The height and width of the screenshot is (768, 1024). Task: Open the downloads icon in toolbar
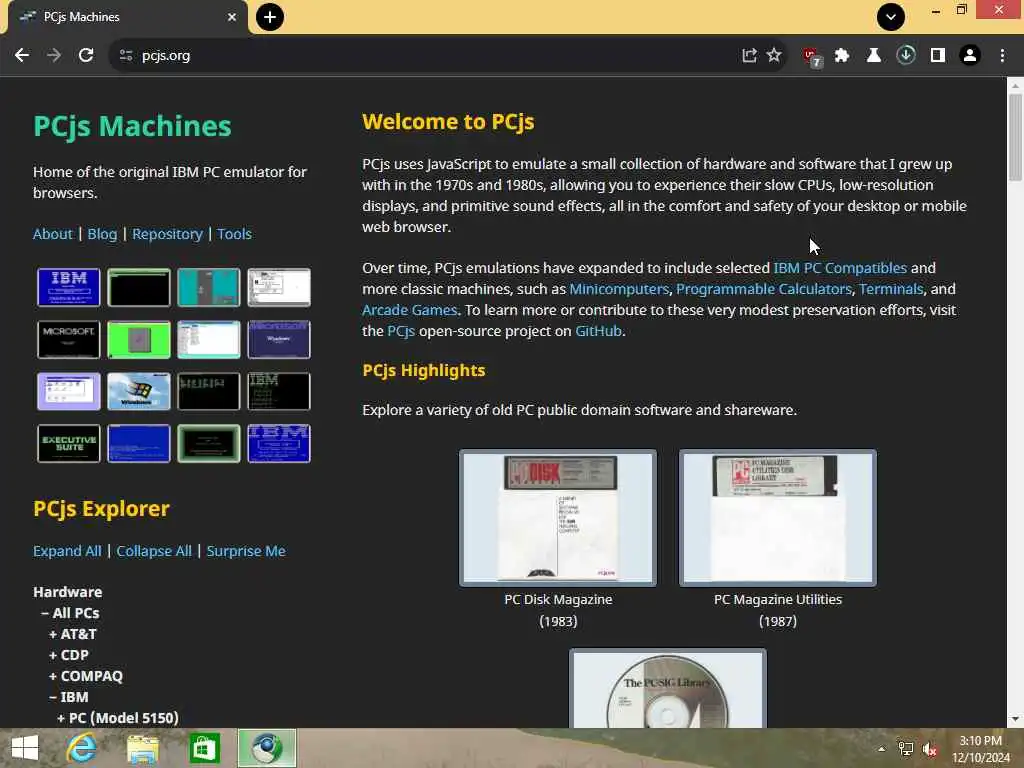click(x=906, y=56)
